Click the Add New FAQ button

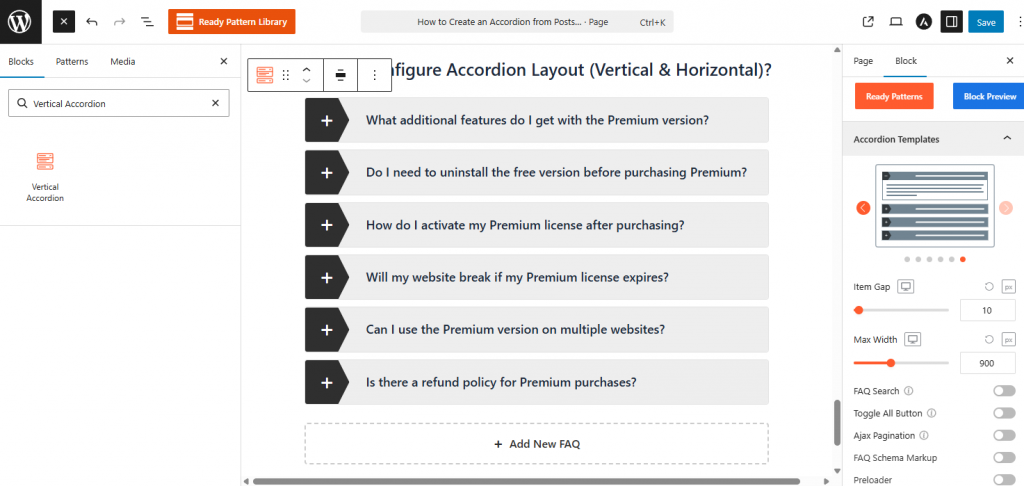point(536,444)
